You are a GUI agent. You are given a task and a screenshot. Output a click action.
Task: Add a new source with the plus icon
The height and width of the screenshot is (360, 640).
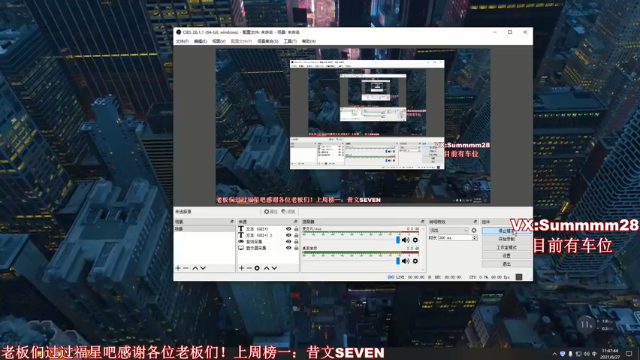coord(241,268)
